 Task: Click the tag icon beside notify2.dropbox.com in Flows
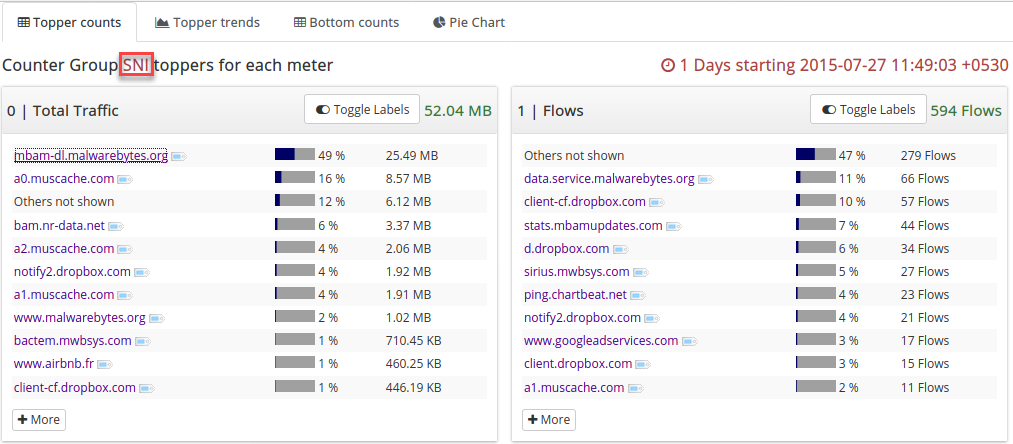click(653, 319)
